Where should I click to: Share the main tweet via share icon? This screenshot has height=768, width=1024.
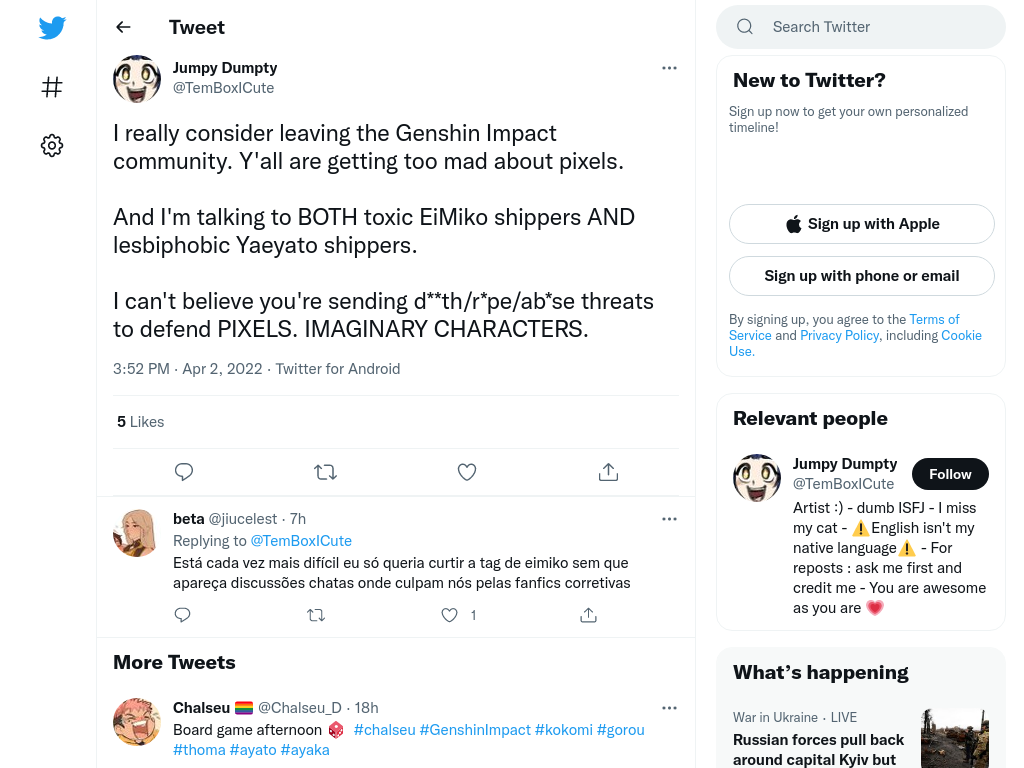[608, 472]
